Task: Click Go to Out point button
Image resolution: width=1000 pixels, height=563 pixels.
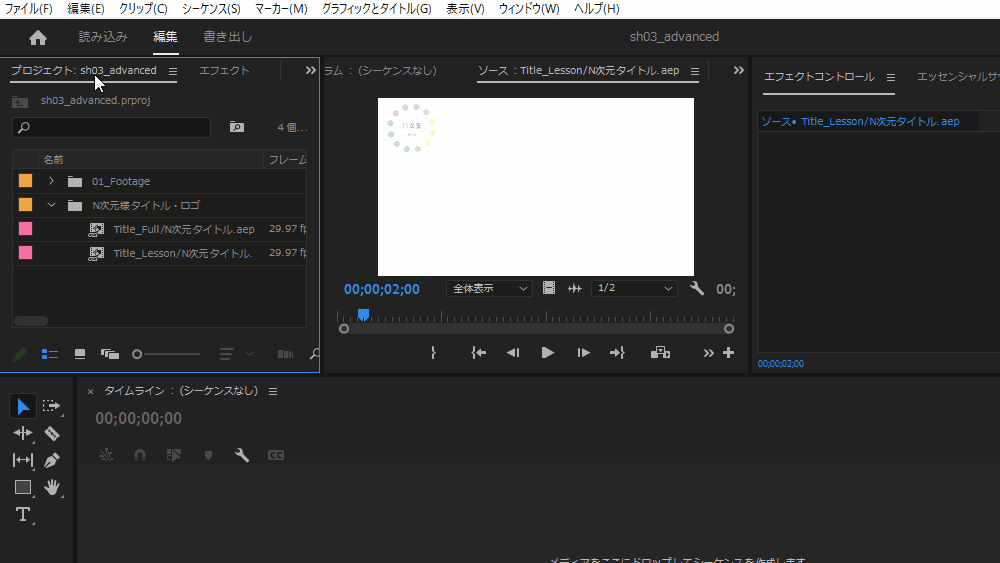Action: tap(617, 353)
